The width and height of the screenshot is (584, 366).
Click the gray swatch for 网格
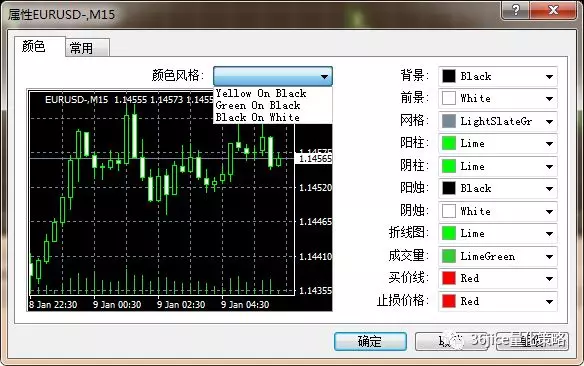(448, 121)
